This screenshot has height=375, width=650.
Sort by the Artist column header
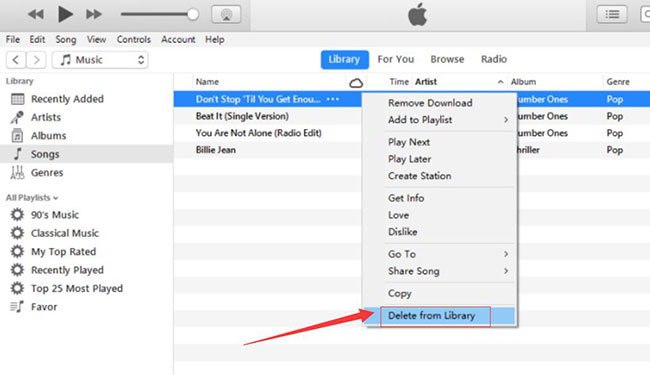[x=426, y=82]
